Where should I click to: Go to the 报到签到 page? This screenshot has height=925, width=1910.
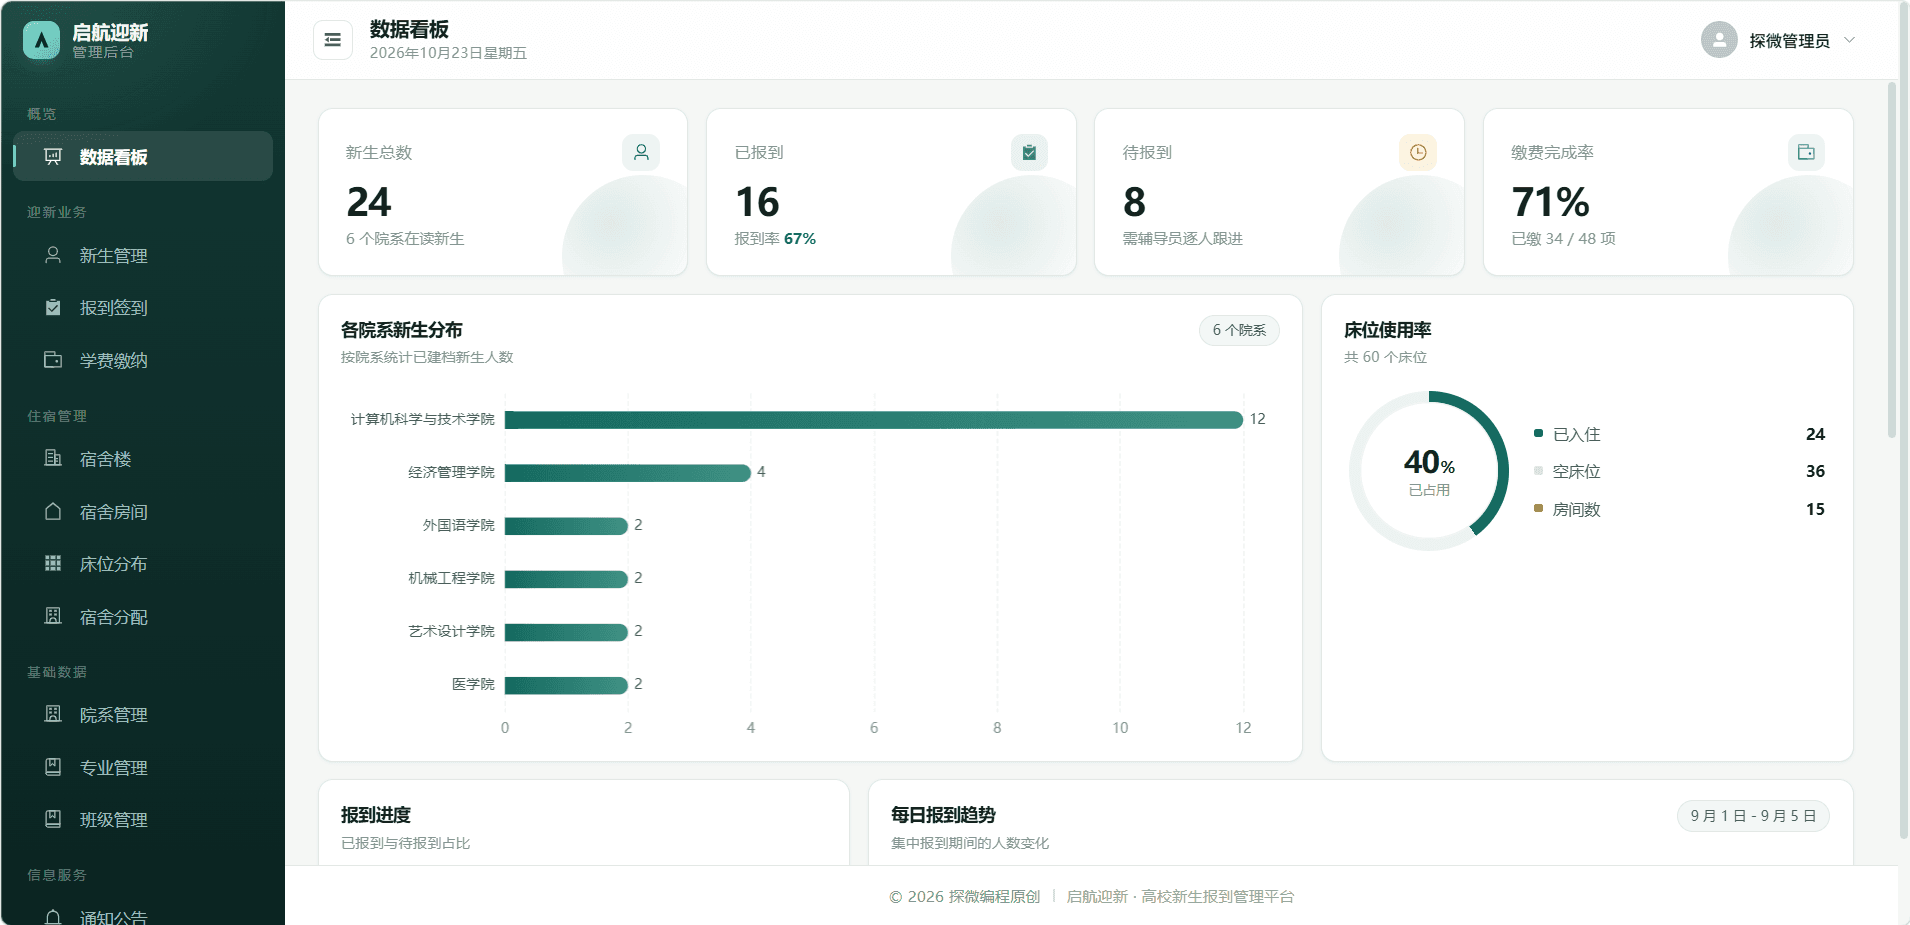pos(143,307)
